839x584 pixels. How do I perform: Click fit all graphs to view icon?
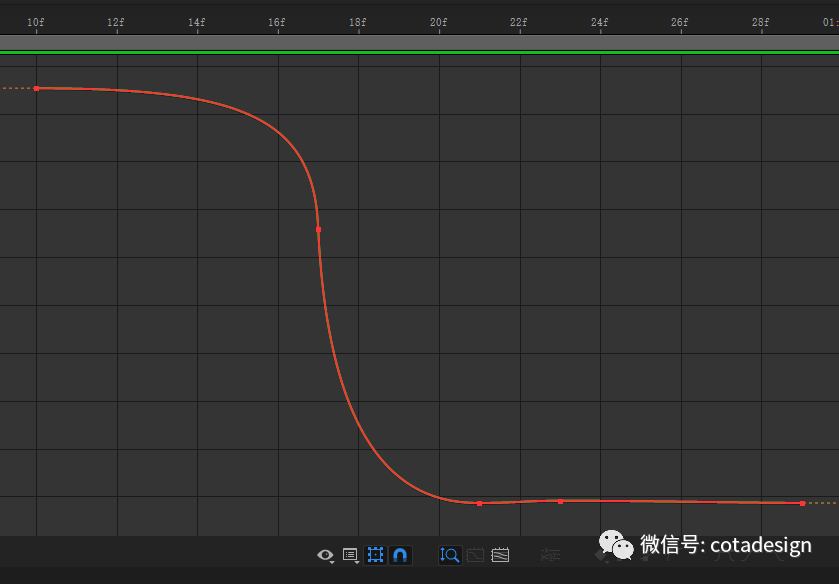point(500,555)
